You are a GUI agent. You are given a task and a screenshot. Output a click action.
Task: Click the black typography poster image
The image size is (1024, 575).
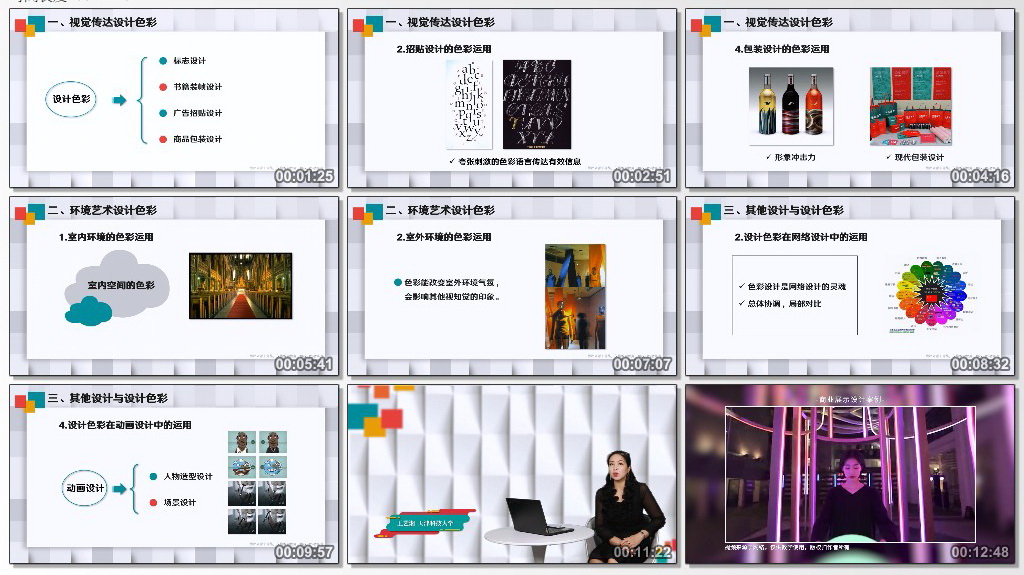tap(537, 105)
